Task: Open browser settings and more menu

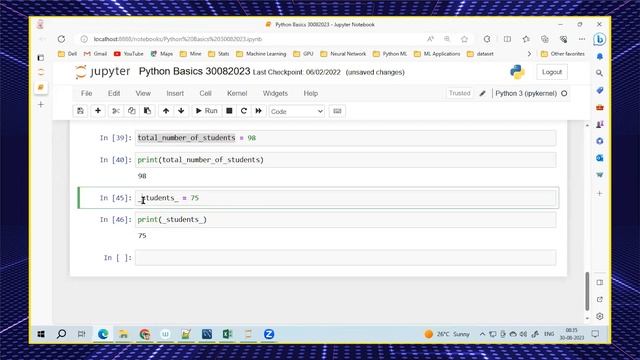Action: [x=582, y=39]
